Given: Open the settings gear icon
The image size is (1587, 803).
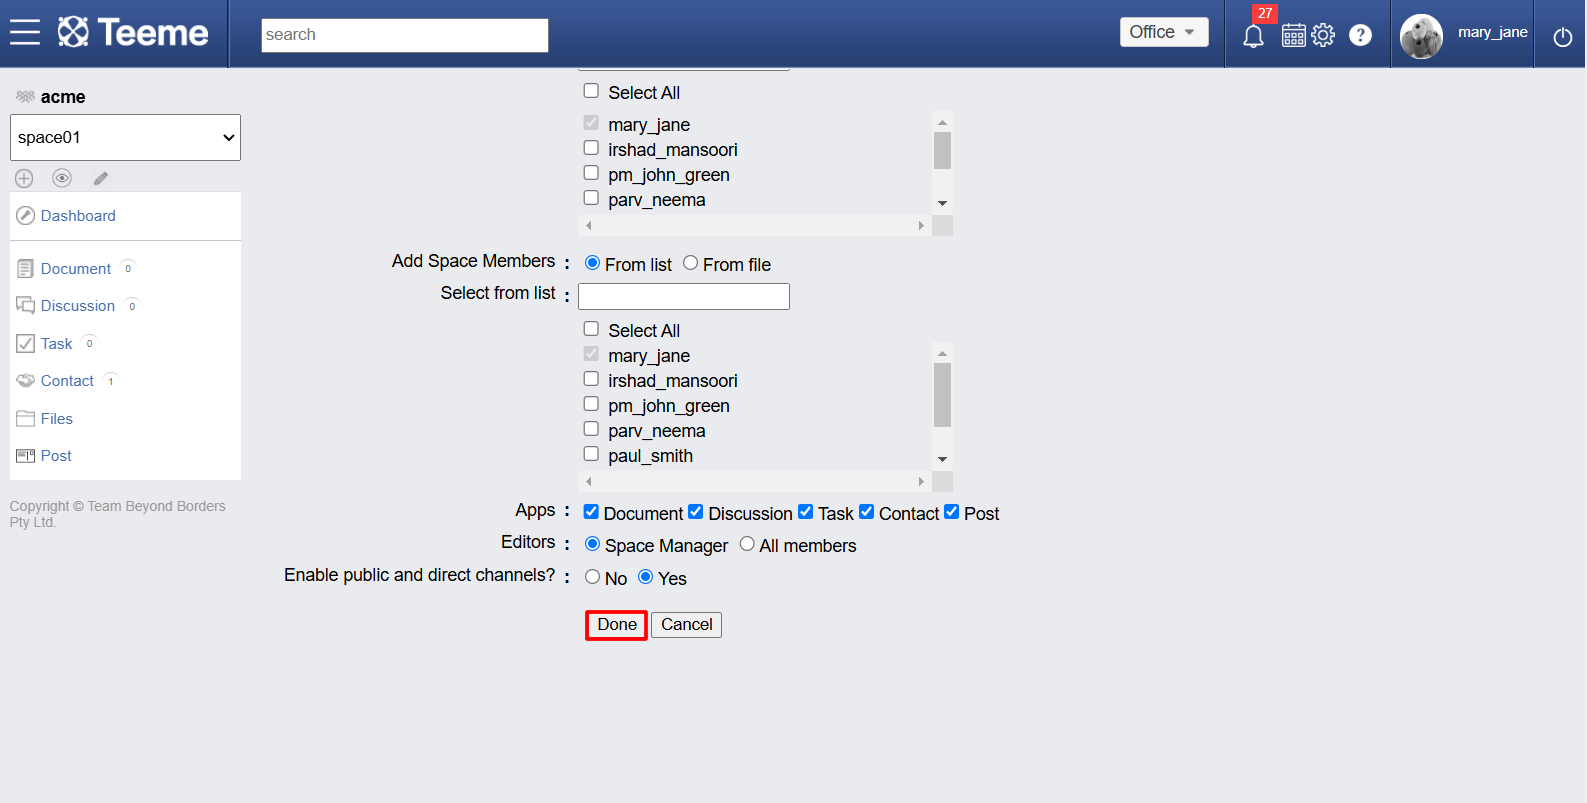Looking at the screenshot, I should pos(1323,35).
